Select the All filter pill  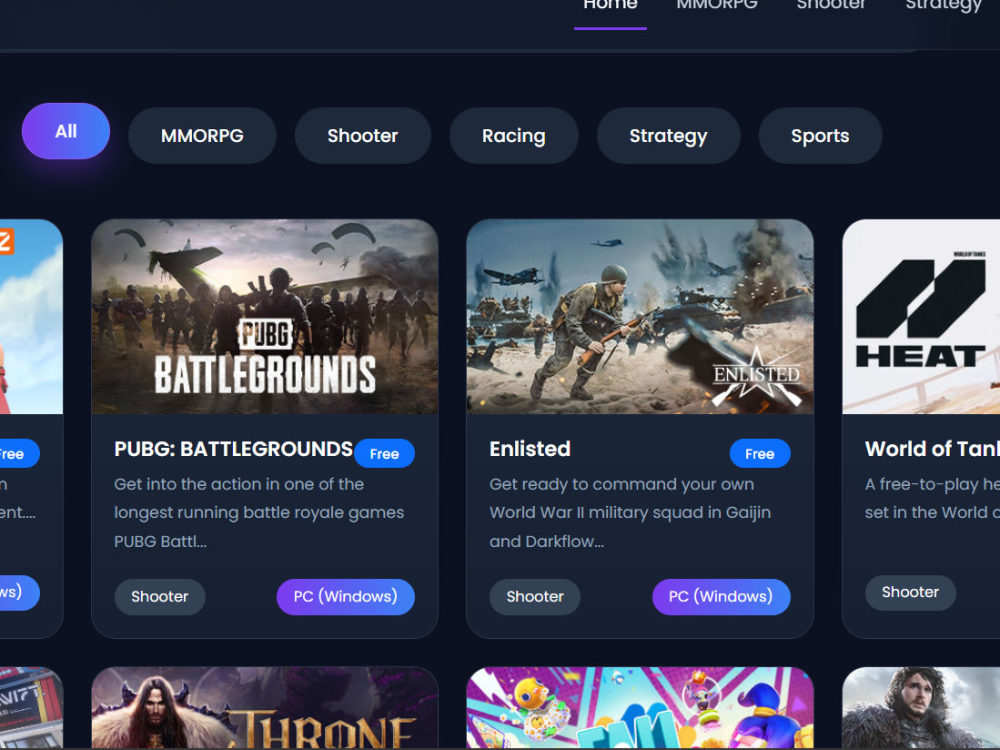(66, 131)
